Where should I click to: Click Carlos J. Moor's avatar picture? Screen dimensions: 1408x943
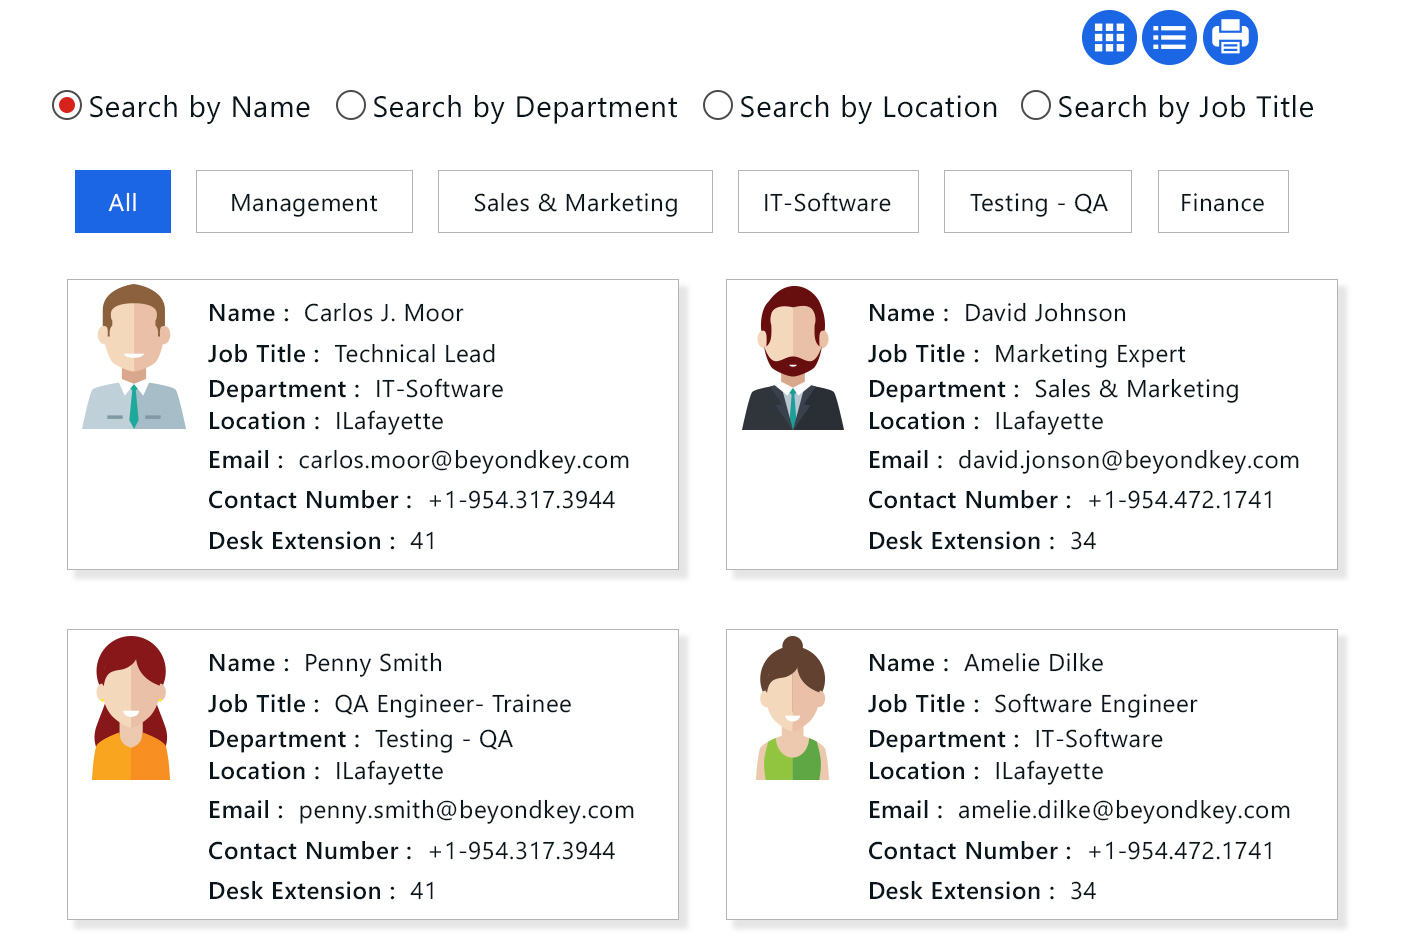pyautogui.click(x=134, y=357)
